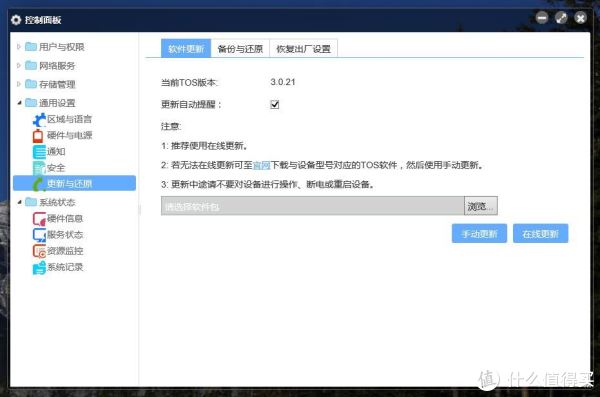Image resolution: width=600 pixels, height=397 pixels.
Task: Open the 通知 notification item
Action: click(56, 152)
